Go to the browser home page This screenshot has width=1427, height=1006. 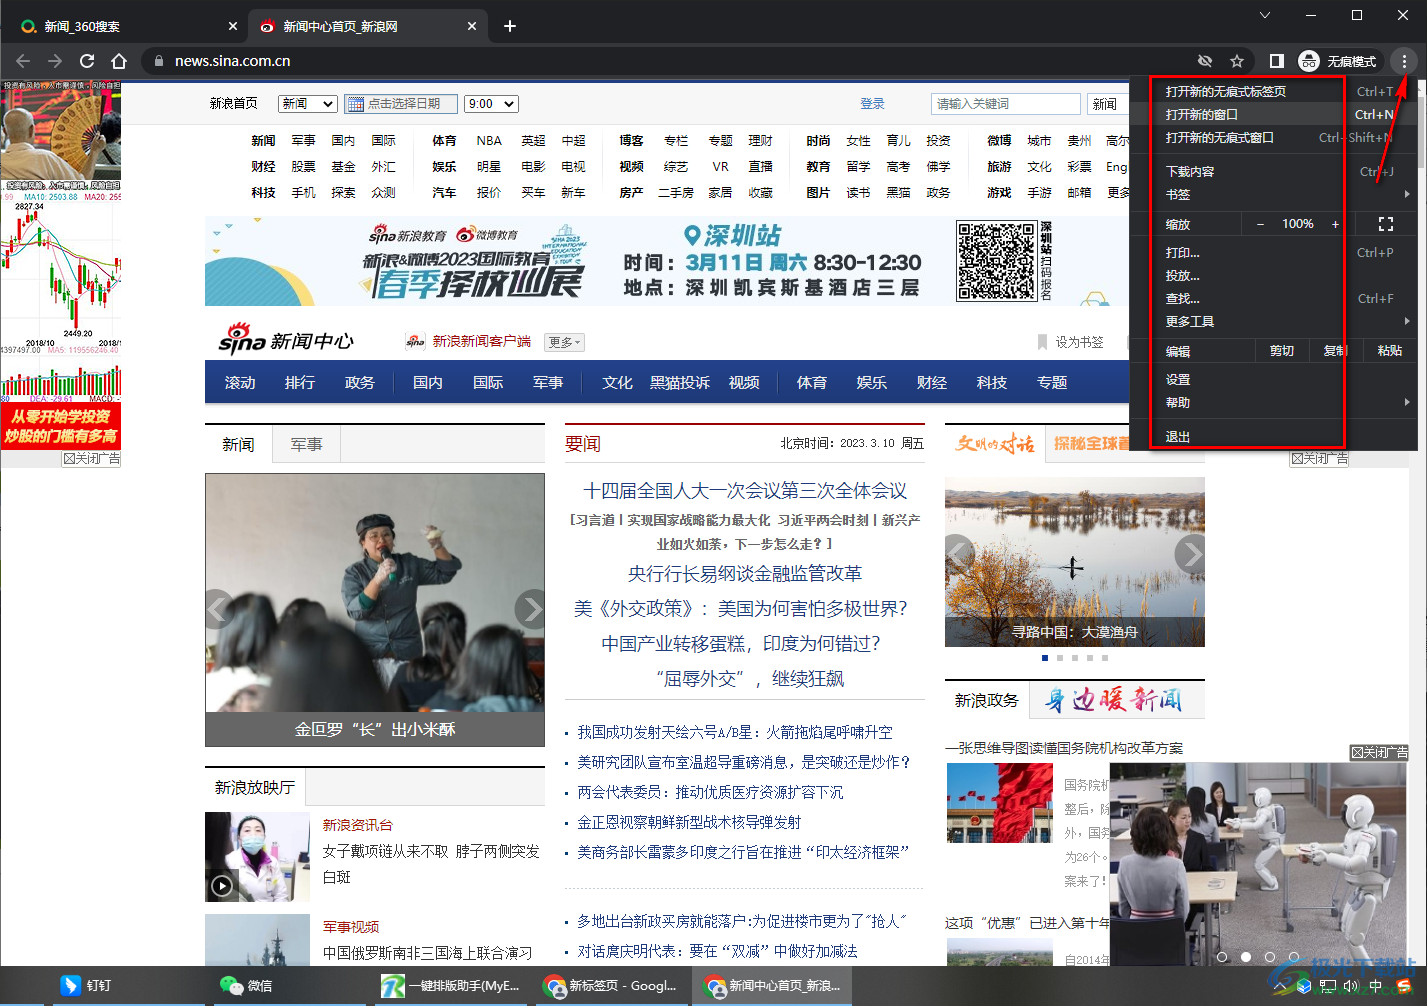coord(119,61)
